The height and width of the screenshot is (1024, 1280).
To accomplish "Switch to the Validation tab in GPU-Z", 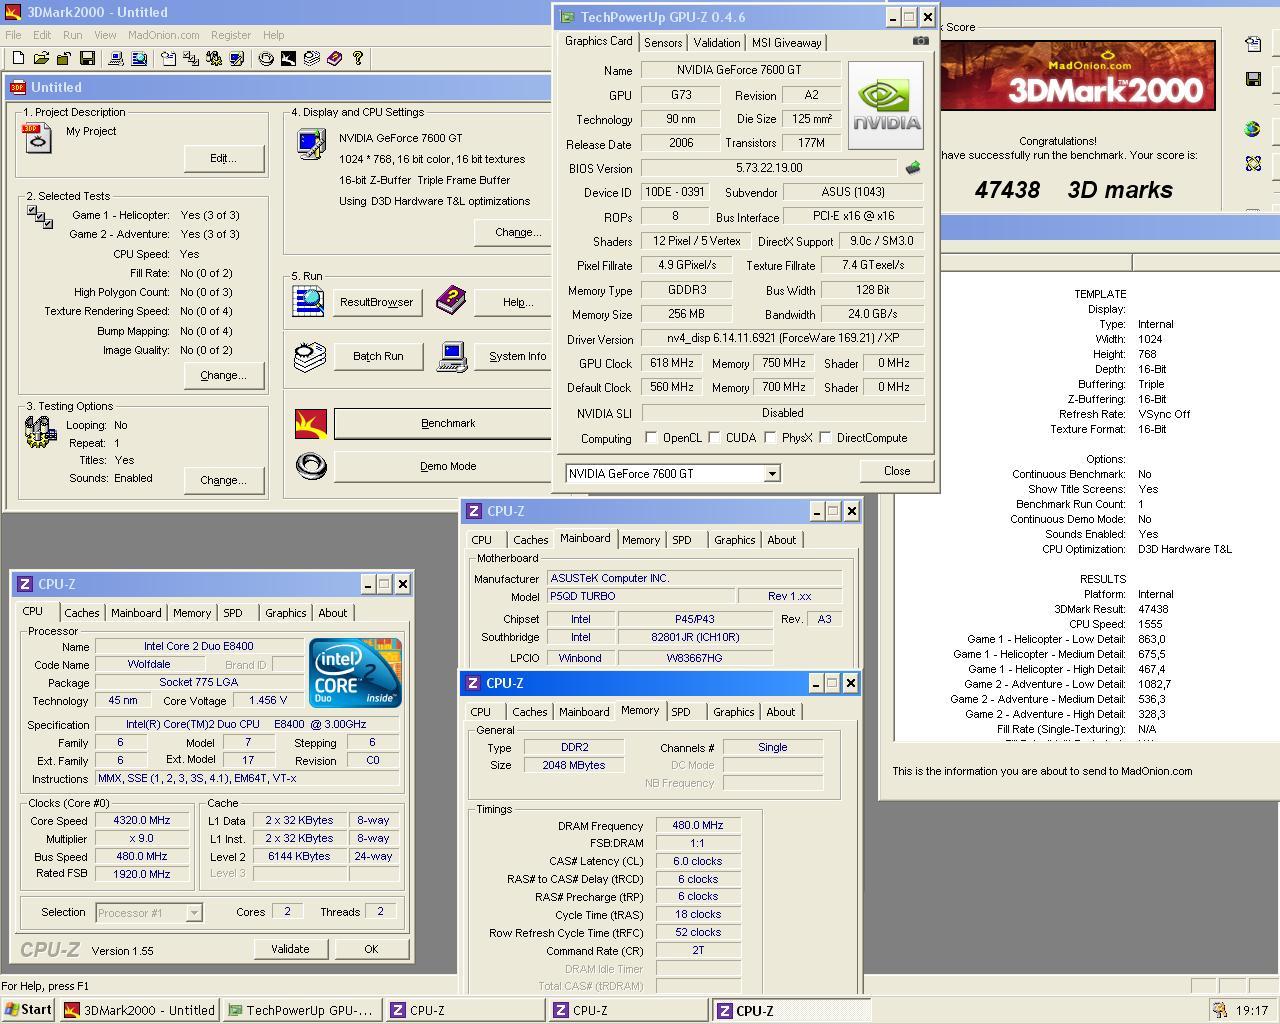I will [717, 42].
